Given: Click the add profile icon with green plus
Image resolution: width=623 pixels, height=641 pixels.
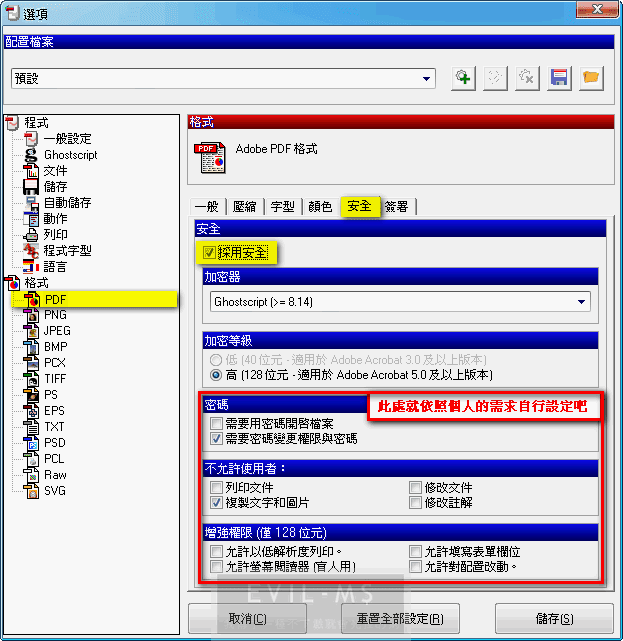Looking at the screenshot, I should [x=463, y=78].
